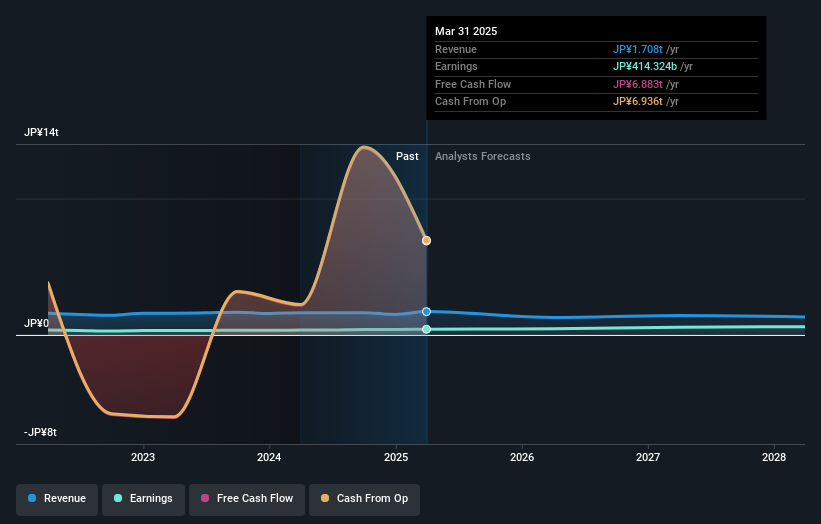Click the 2026 x-axis label
821x524 pixels.
[522, 458]
